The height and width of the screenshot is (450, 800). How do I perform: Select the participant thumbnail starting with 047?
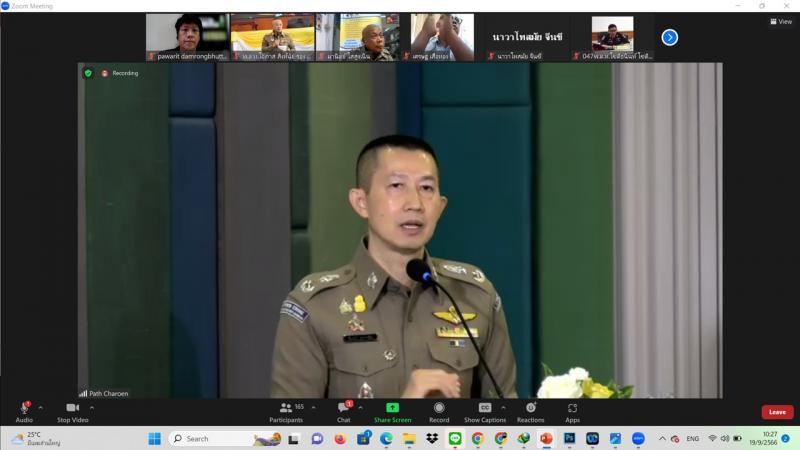pos(613,37)
